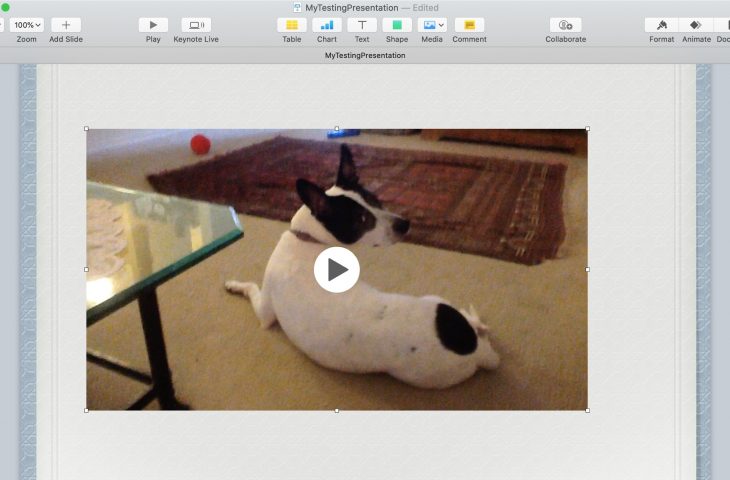The width and height of the screenshot is (730, 480).
Task: Play the dog video using the center play button
Action: [x=337, y=270]
